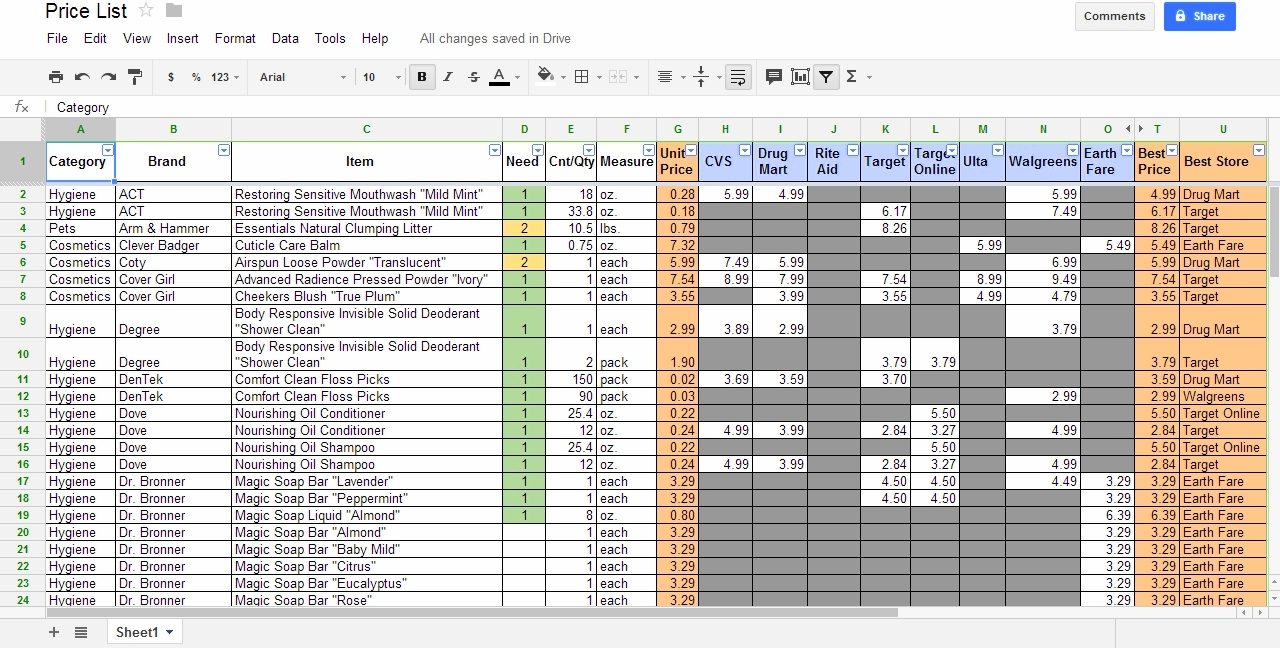The image size is (1280, 648).
Task: Click the Print icon in toolbar
Action: (56, 77)
